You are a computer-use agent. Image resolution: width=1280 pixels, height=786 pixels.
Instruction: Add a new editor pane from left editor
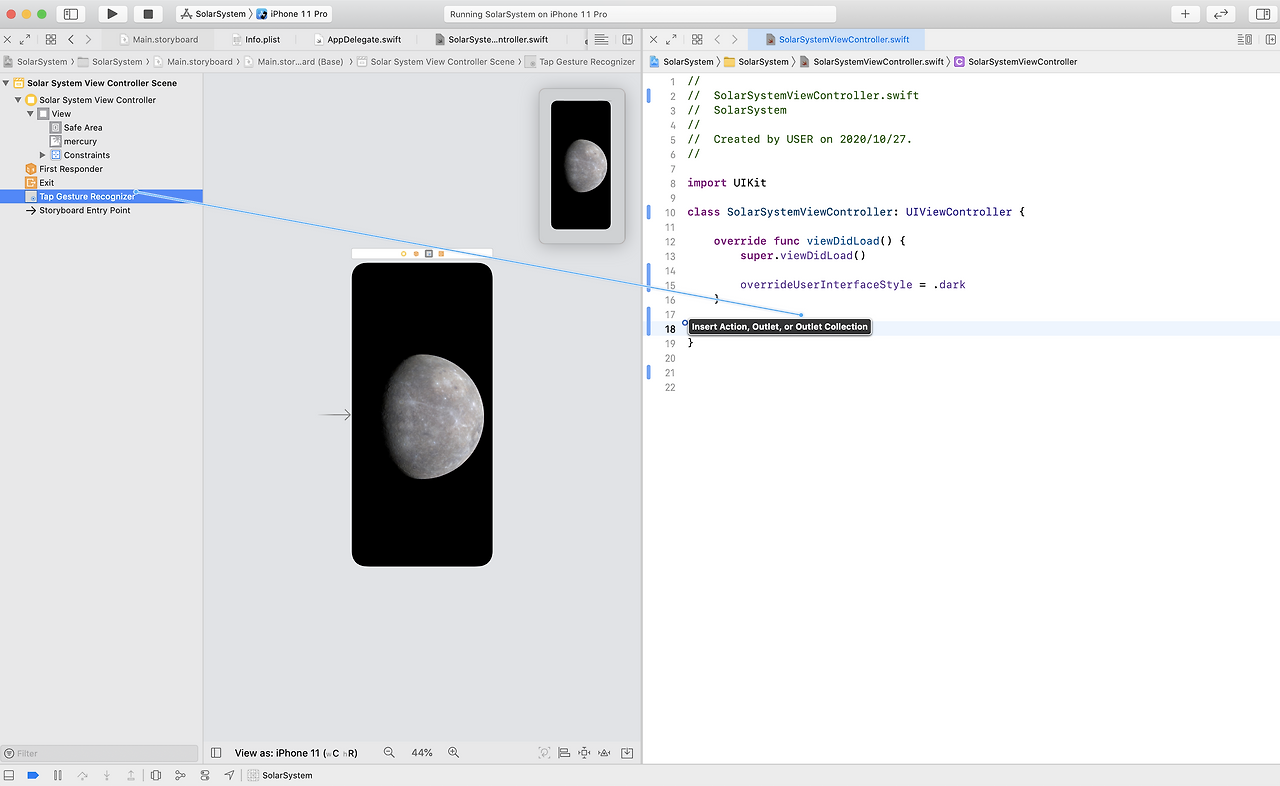point(628,40)
